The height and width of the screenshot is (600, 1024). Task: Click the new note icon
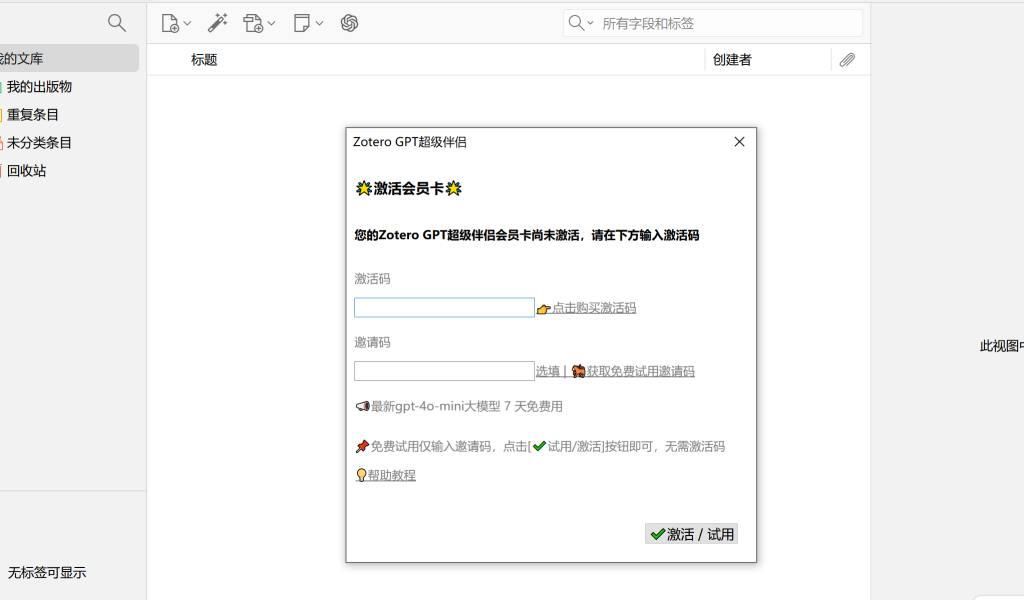(302, 24)
